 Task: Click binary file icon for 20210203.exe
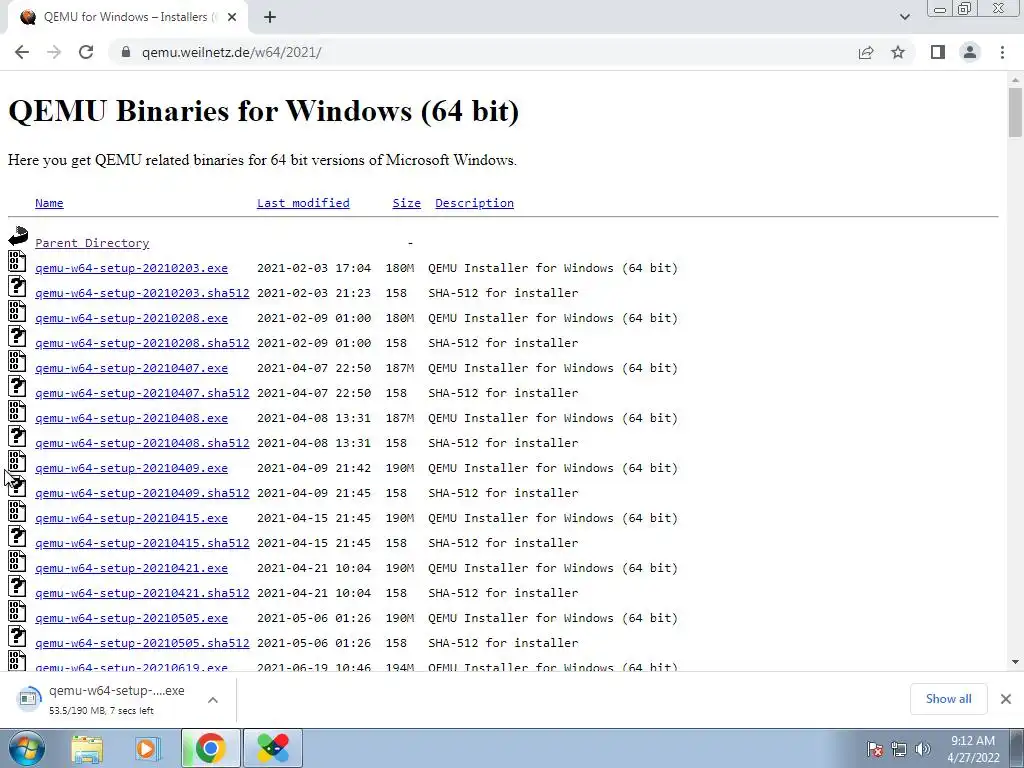click(17, 261)
